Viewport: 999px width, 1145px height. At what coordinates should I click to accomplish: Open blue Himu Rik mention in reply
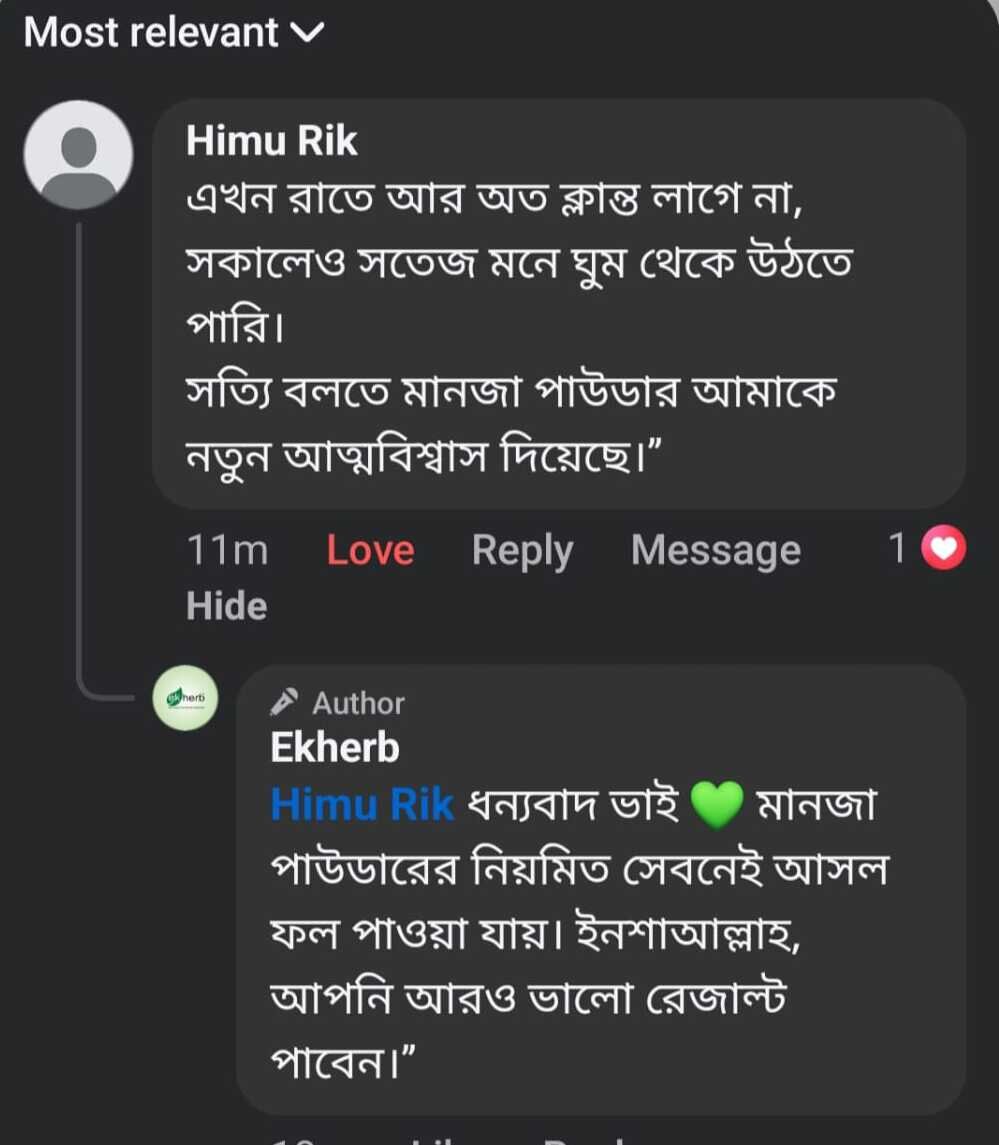tap(362, 804)
